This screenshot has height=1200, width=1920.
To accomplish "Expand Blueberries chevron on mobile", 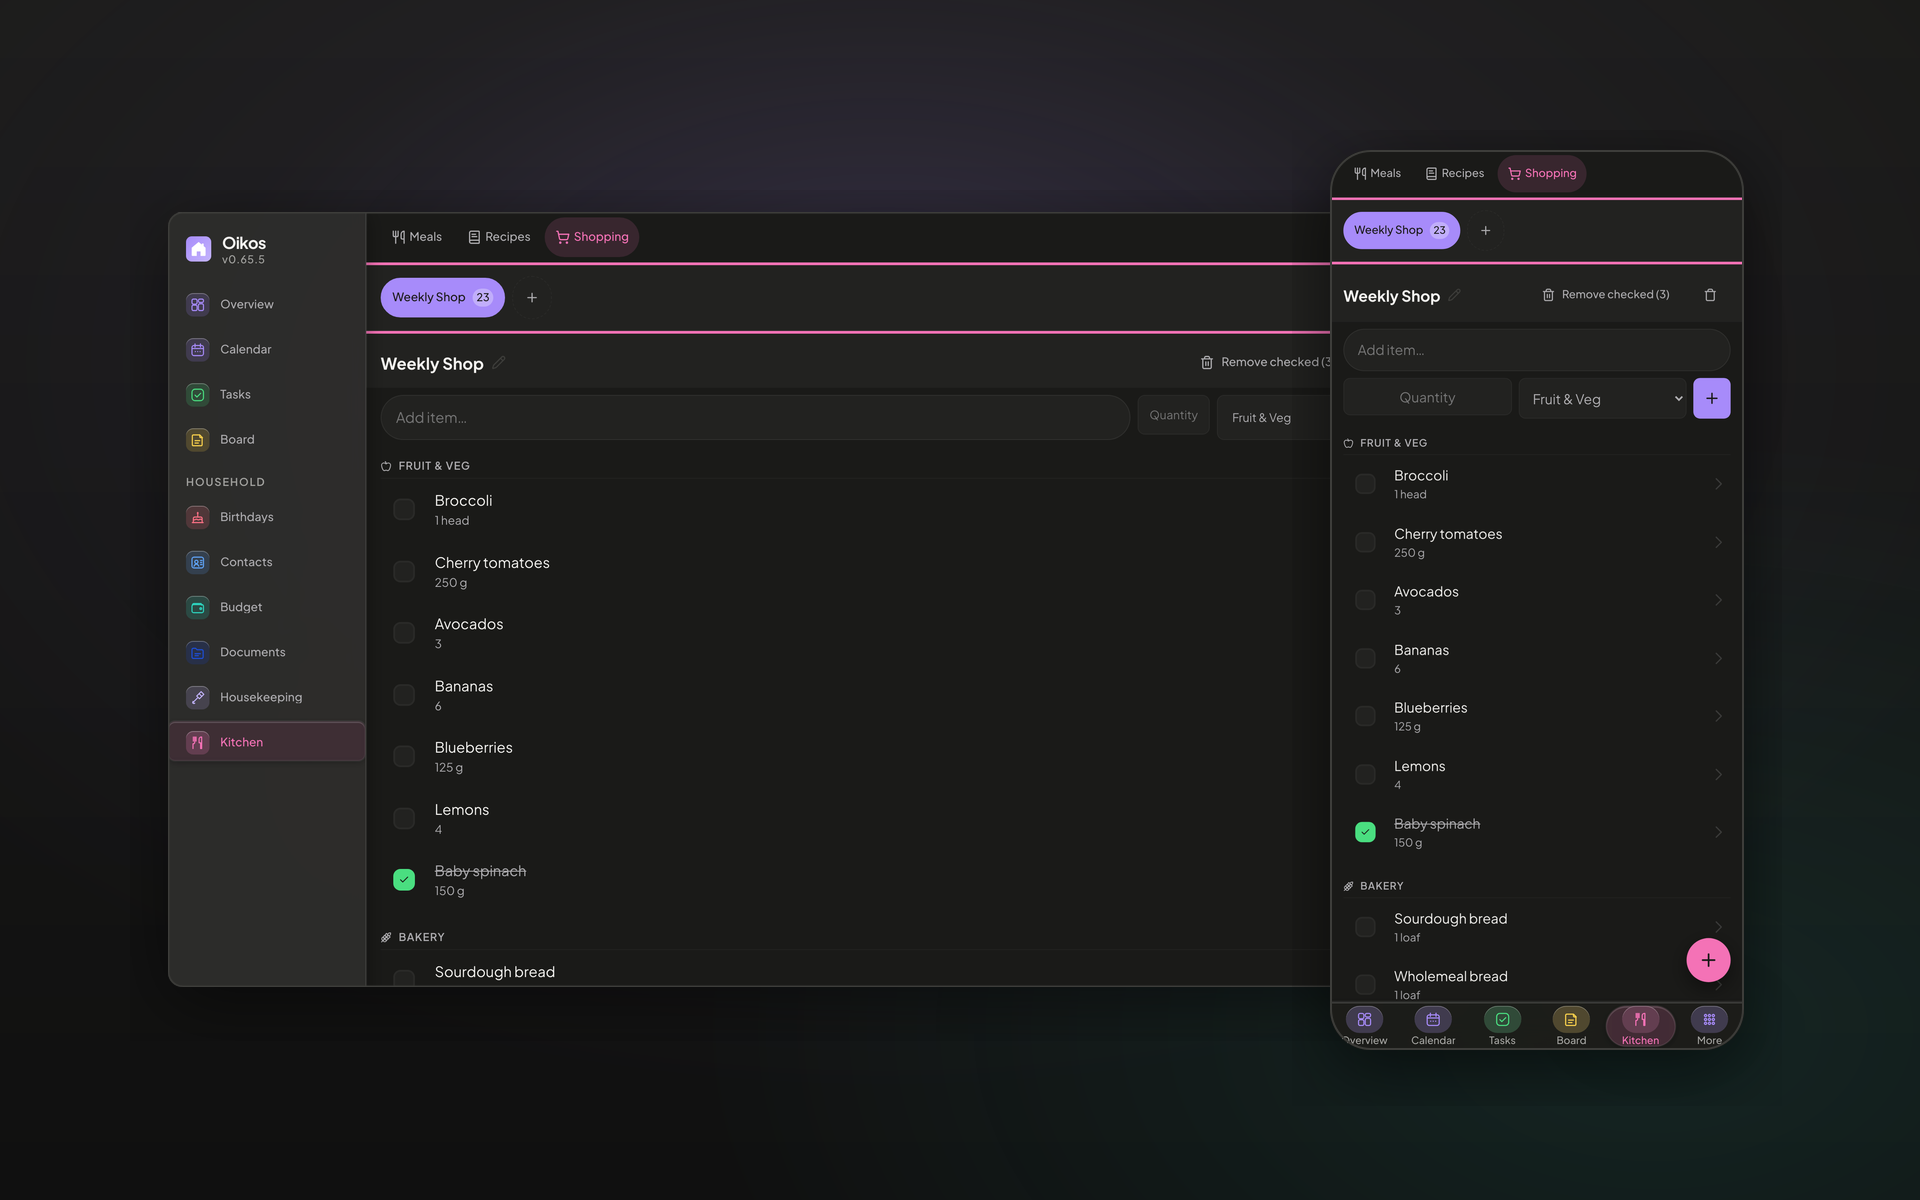I will 1718,716.
